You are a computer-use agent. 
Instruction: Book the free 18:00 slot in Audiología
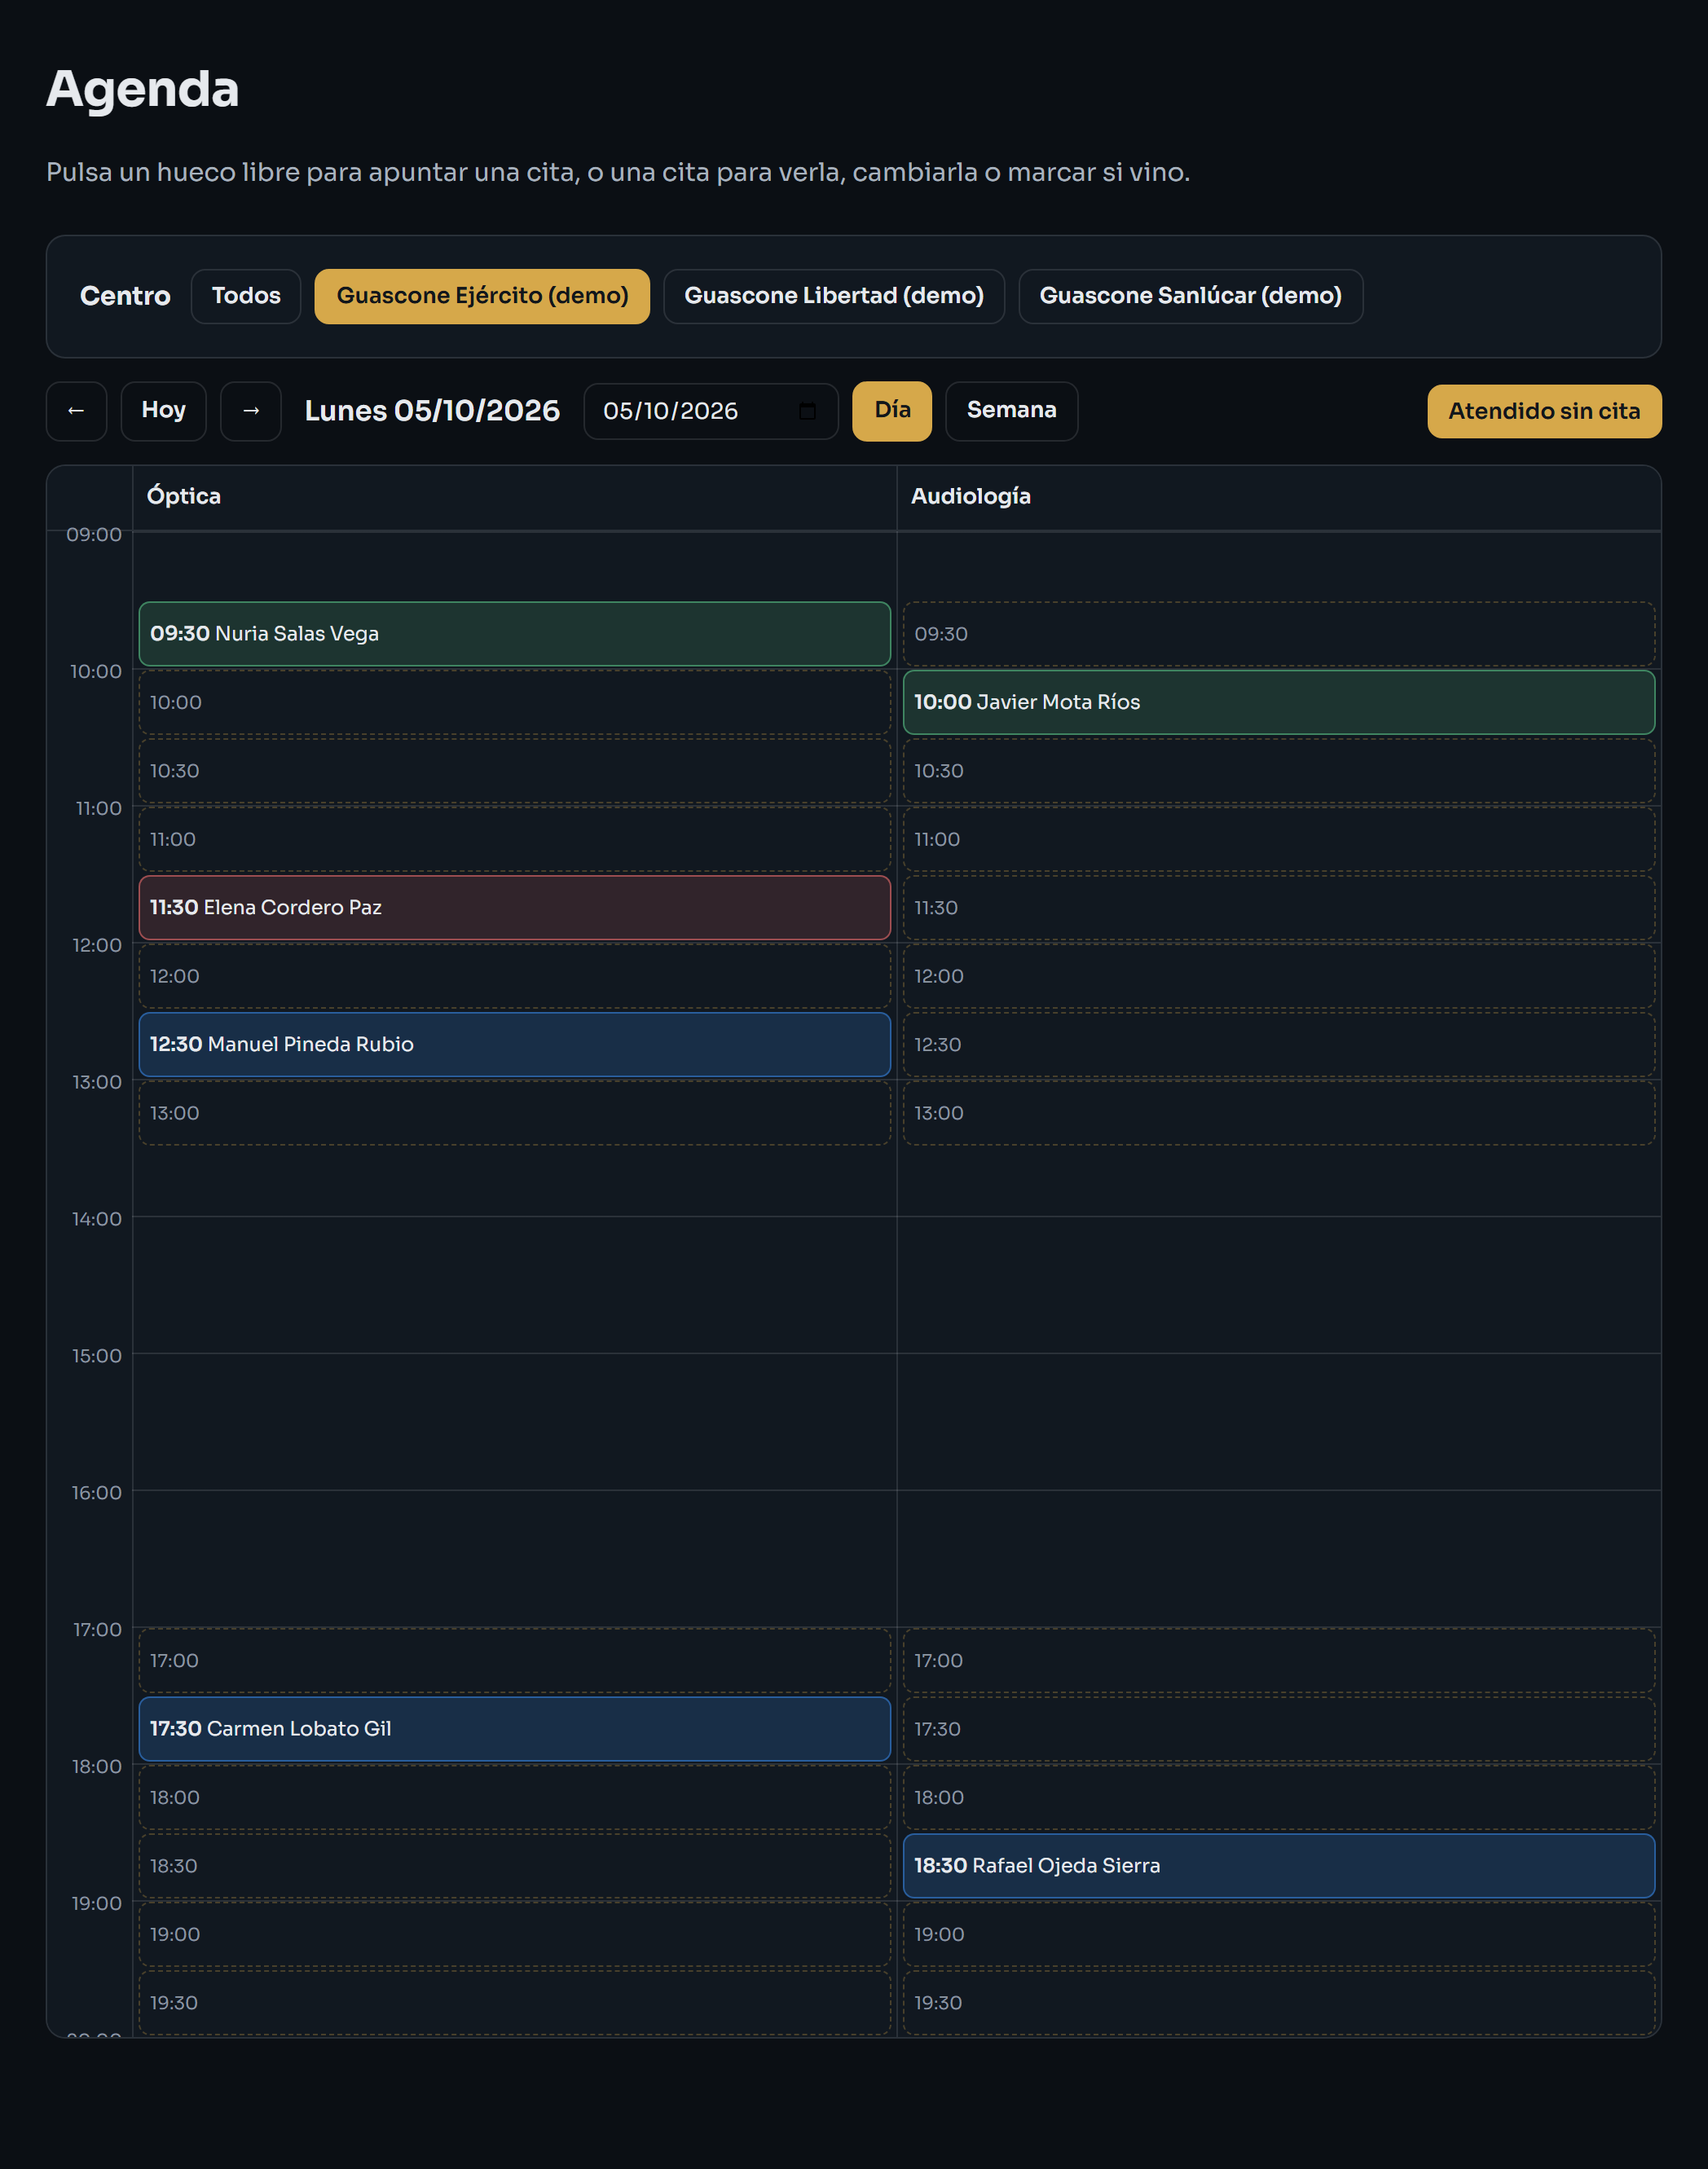(x=1279, y=1798)
